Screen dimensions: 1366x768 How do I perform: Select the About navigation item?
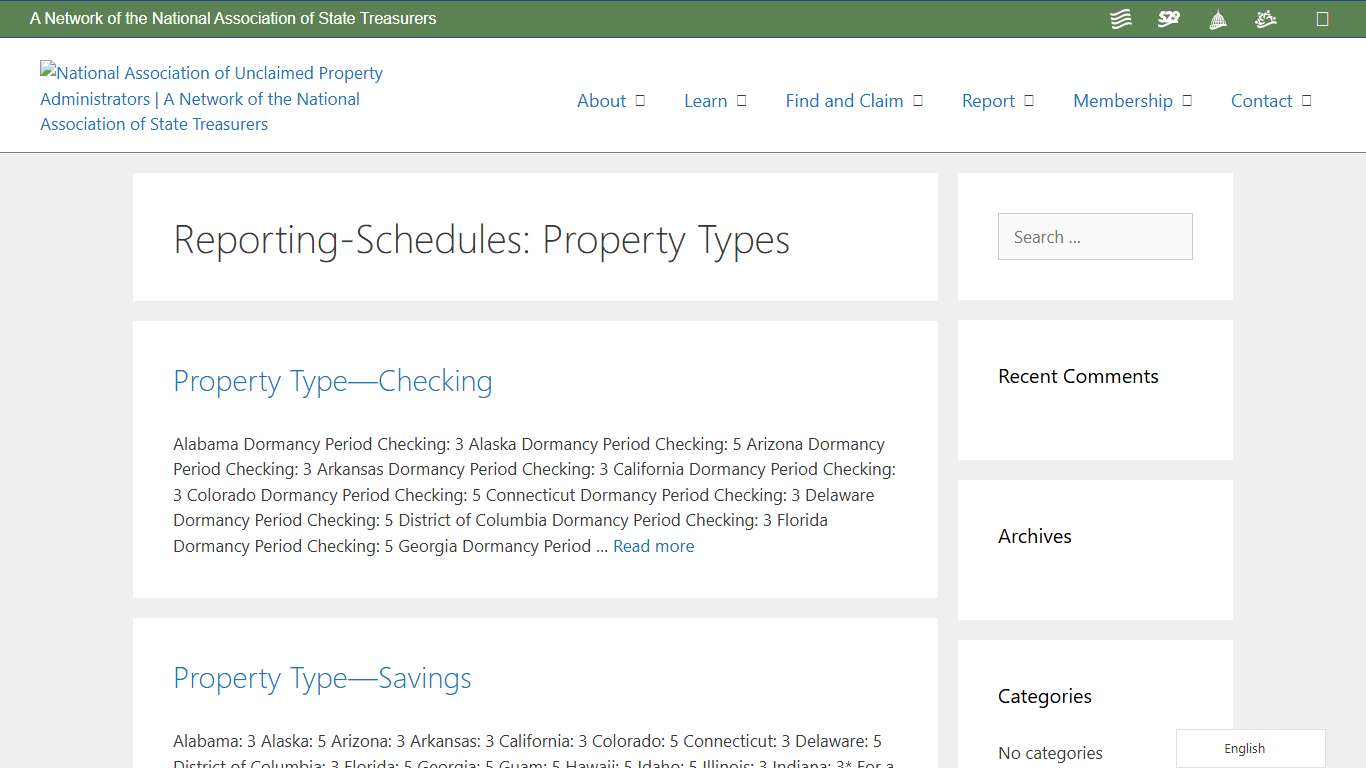[601, 101]
